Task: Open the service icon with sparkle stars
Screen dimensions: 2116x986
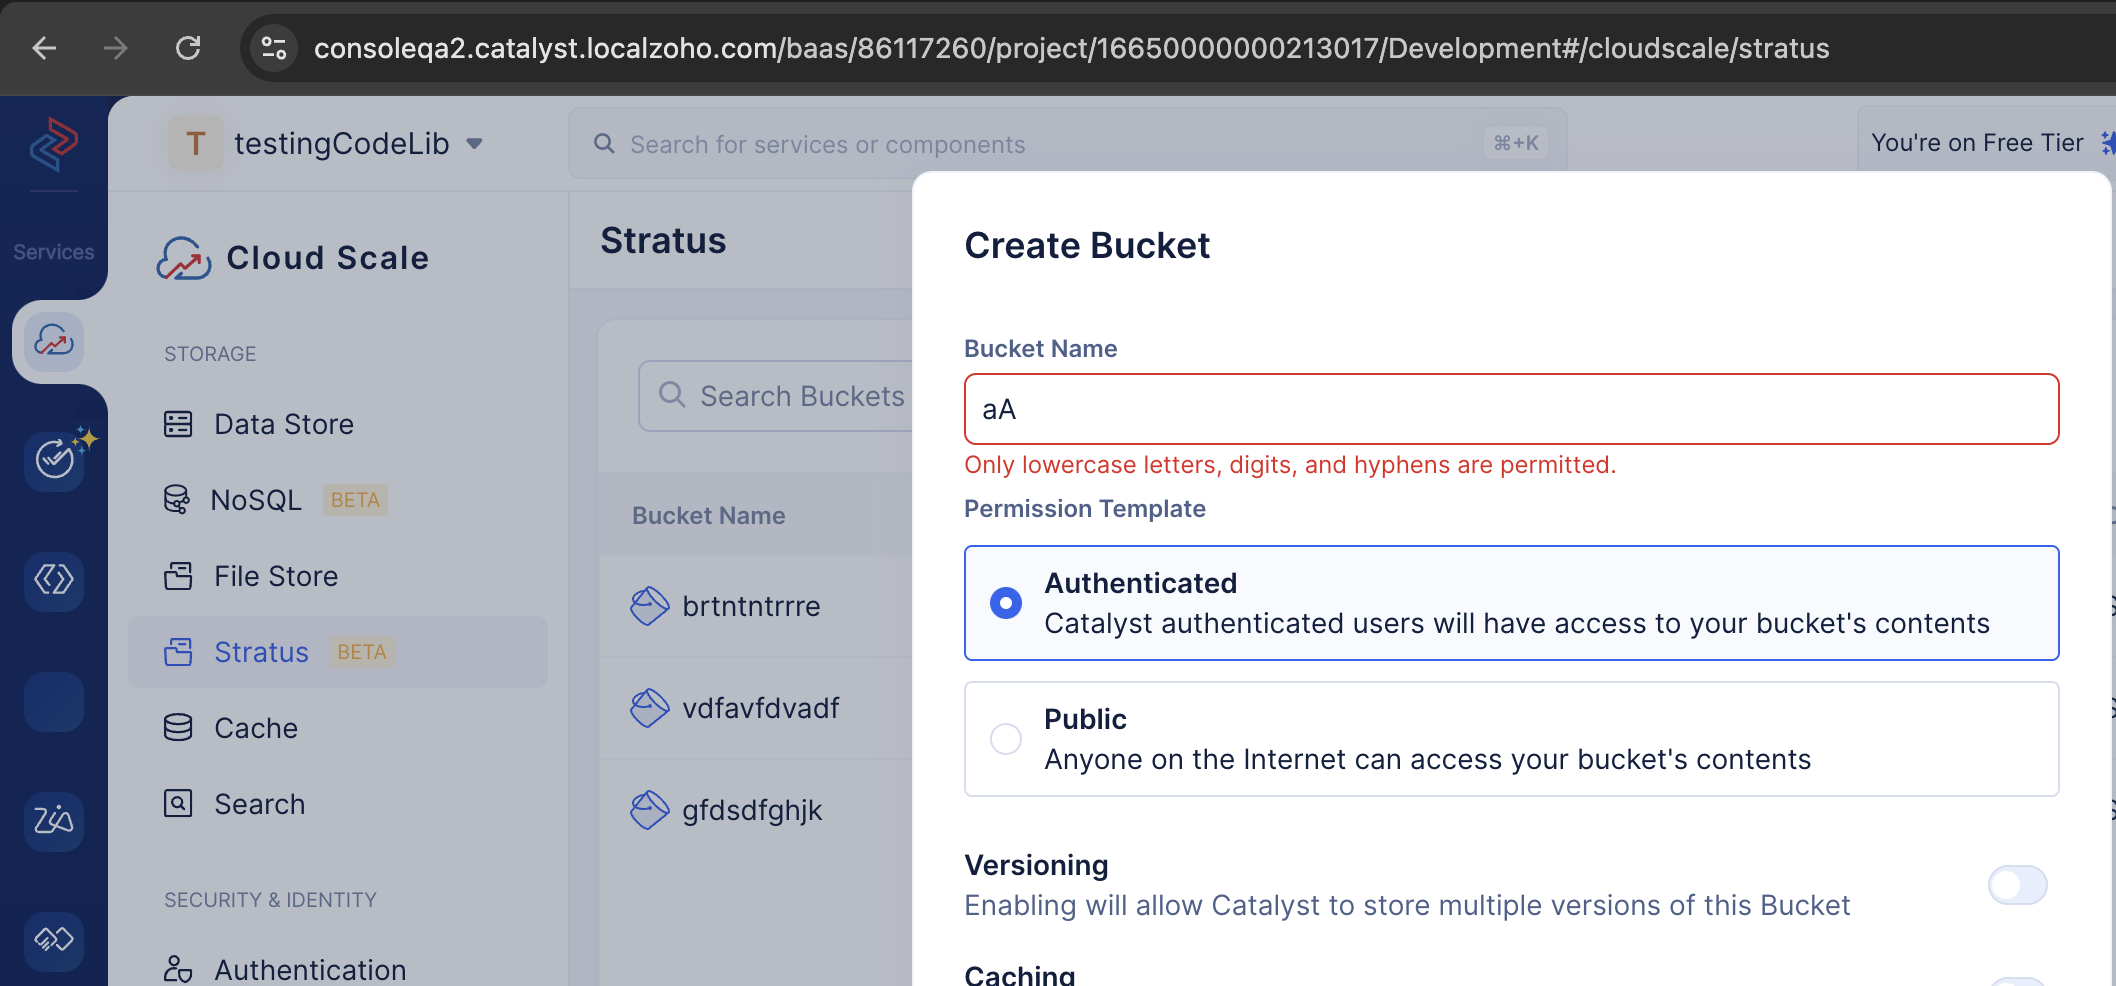Action: (x=56, y=459)
